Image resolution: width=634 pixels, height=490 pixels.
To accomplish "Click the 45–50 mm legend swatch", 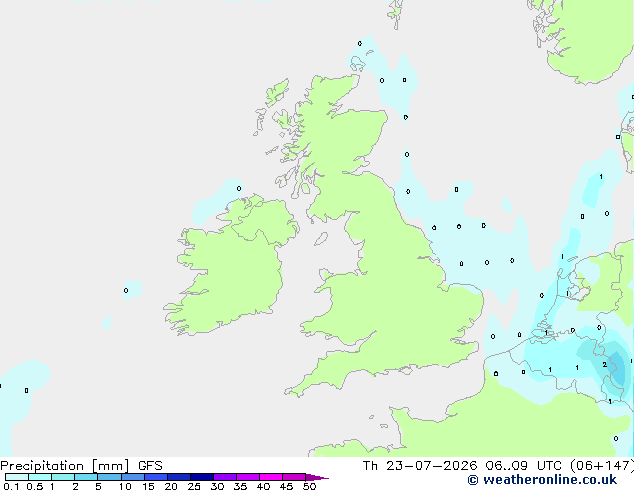I will [x=294, y=477].
